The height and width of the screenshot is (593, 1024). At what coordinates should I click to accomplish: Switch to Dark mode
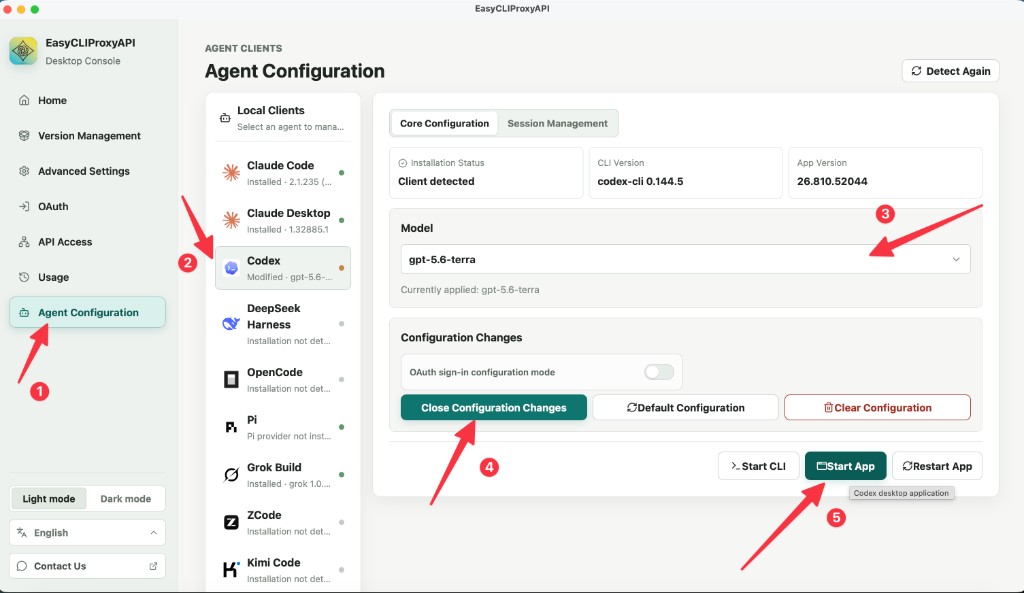(x=125, y=498)
